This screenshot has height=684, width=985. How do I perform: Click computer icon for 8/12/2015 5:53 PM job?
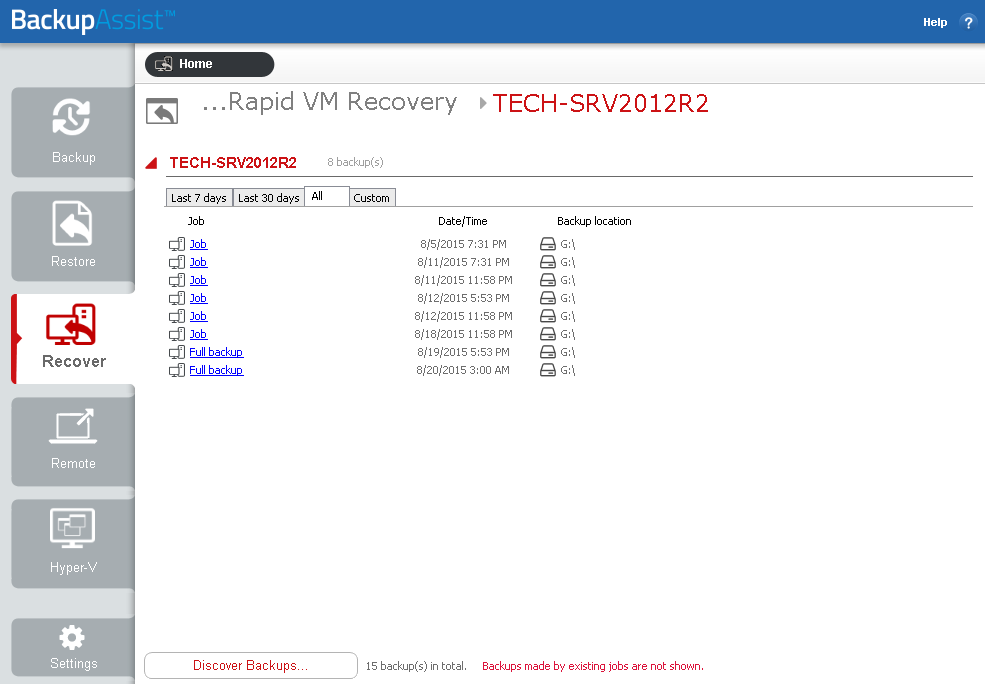177,298
